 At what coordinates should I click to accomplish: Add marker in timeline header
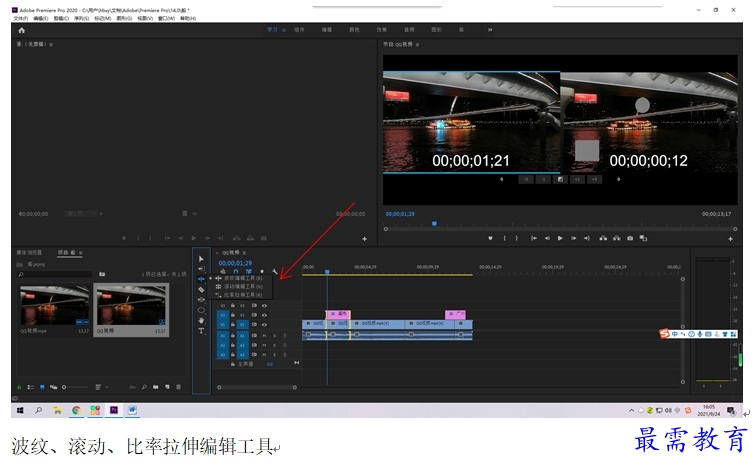262,271
